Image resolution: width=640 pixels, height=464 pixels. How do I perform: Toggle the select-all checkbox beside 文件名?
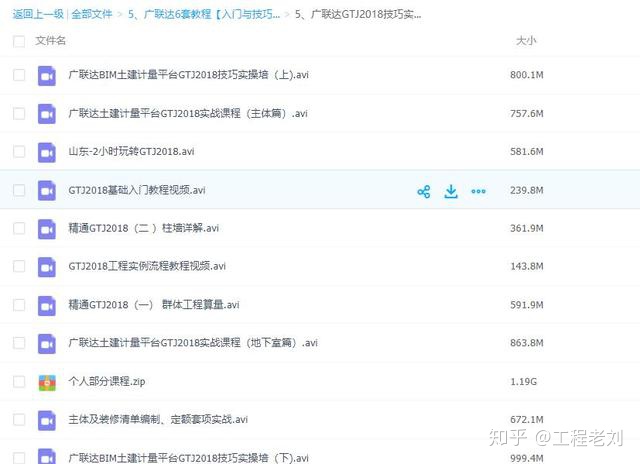pyautogui.click(x=19, y=41)
